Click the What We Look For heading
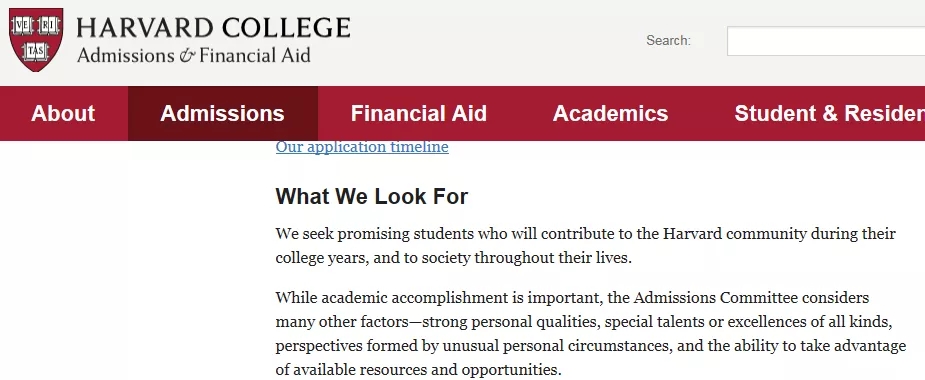Viewport: 925px width, 380px height. pos(372,196)
